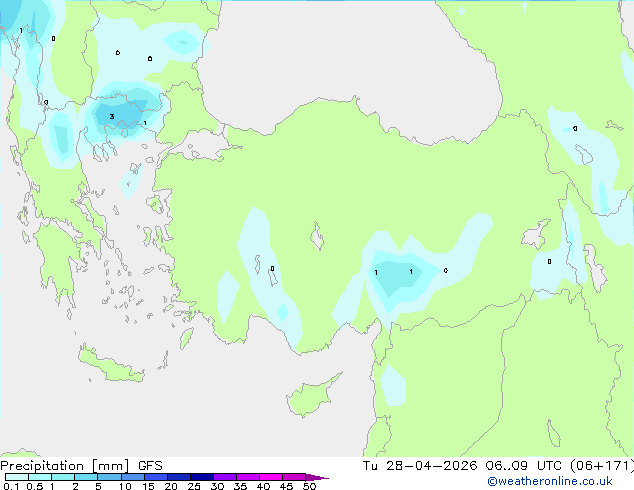This screenshot has height=490, width=634.
Task: Click the 45–50 mm legend swatch
Action: (x=294, y=477)
